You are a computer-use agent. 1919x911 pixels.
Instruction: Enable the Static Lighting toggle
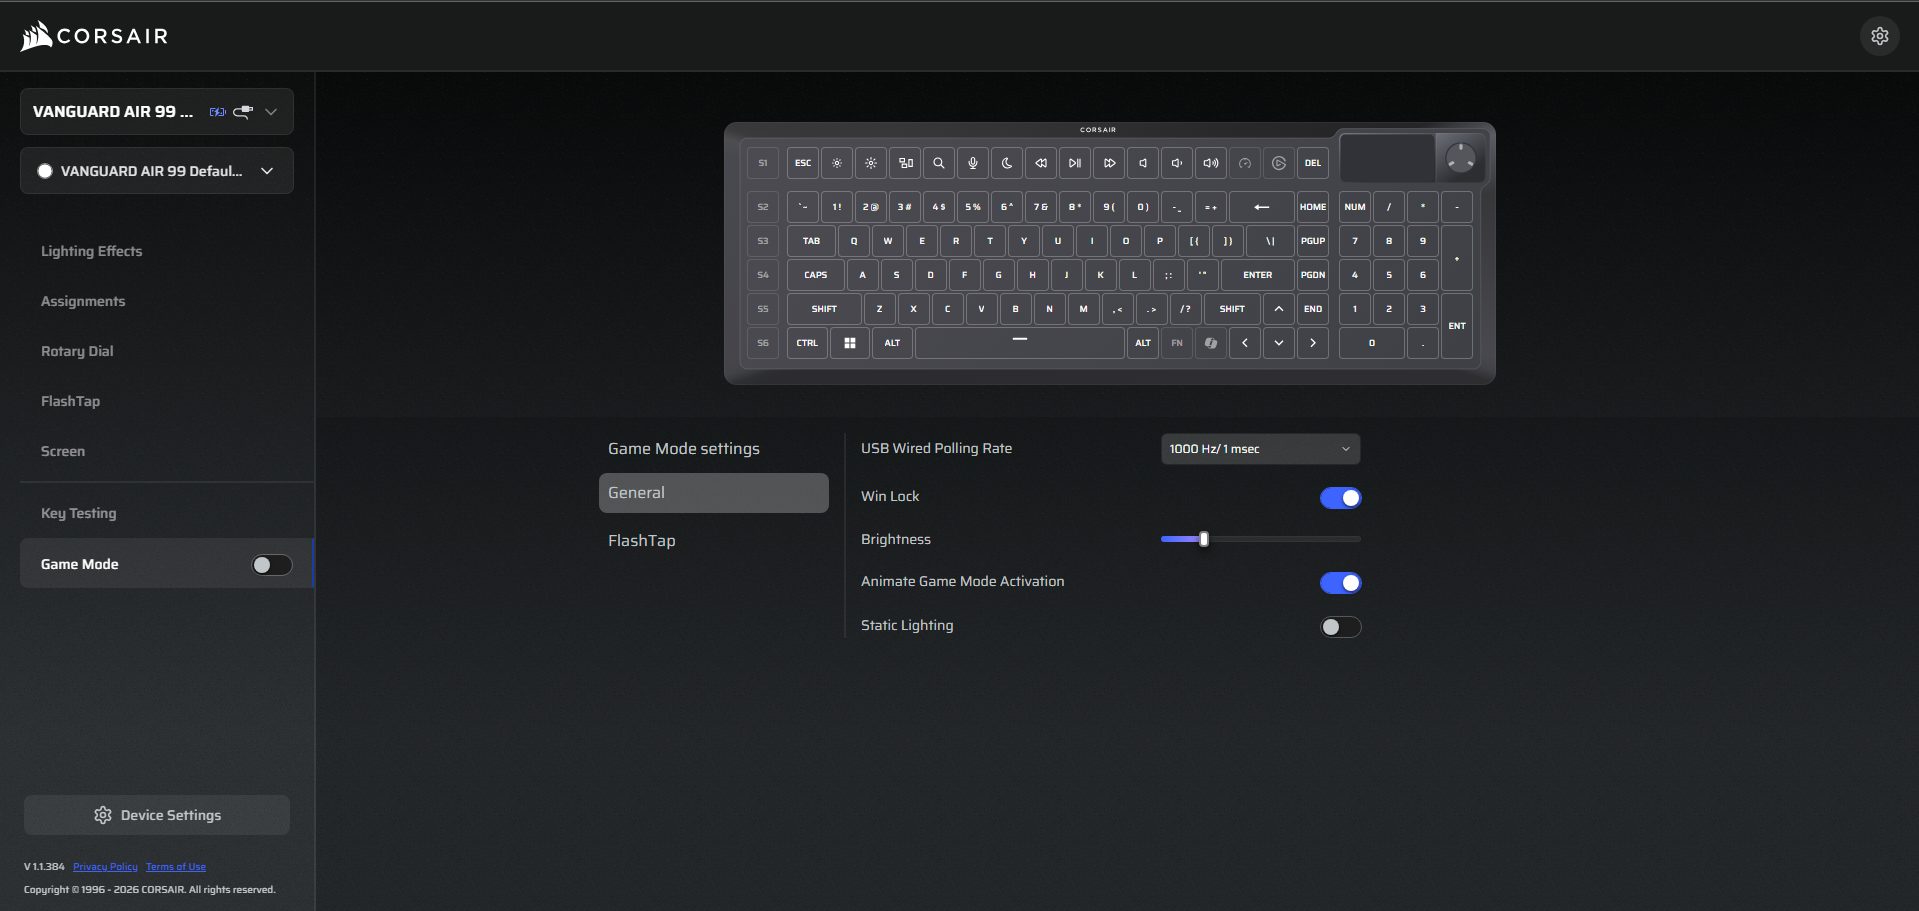1340,627
